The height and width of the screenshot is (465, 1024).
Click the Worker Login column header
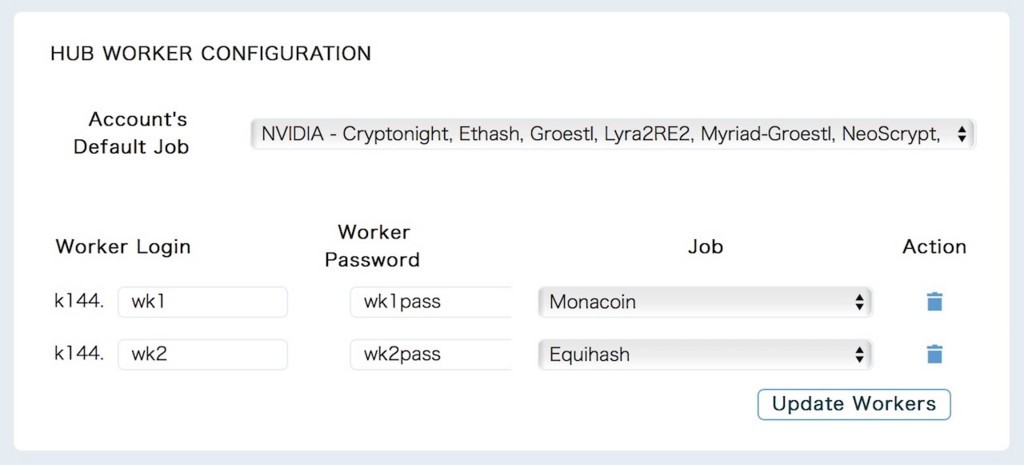(x=123, y=246)
